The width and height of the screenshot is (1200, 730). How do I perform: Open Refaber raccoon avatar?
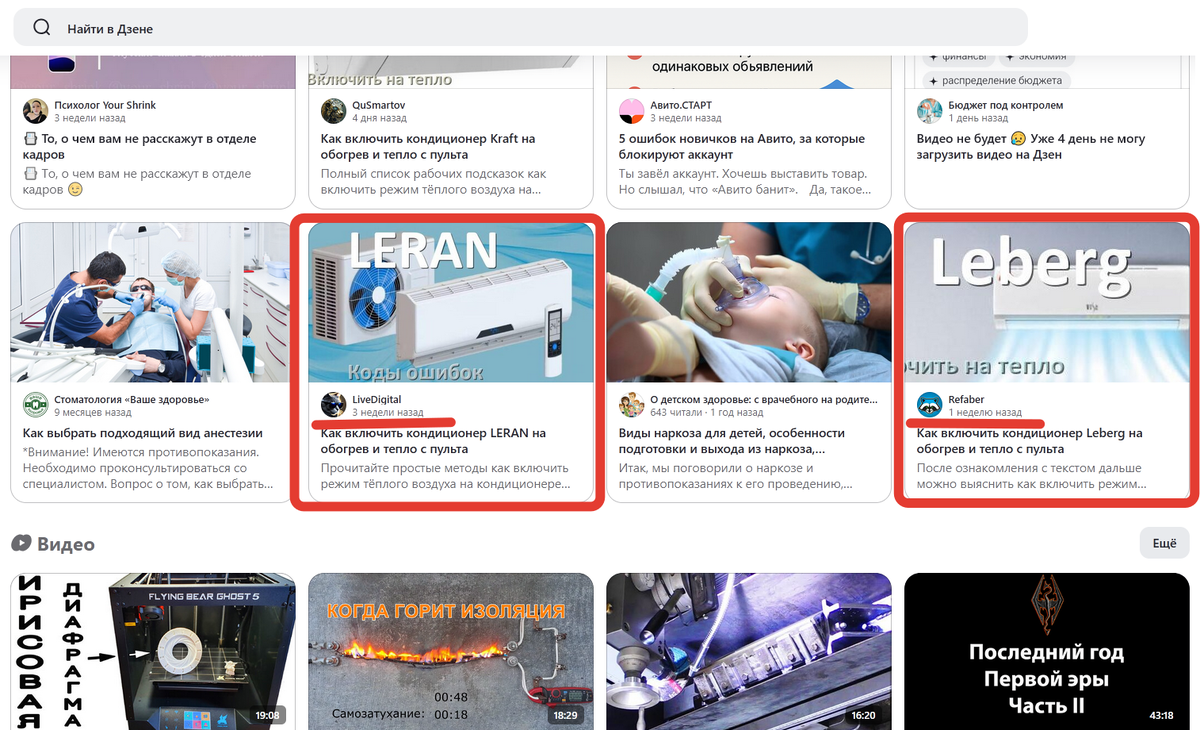(930, 405)
